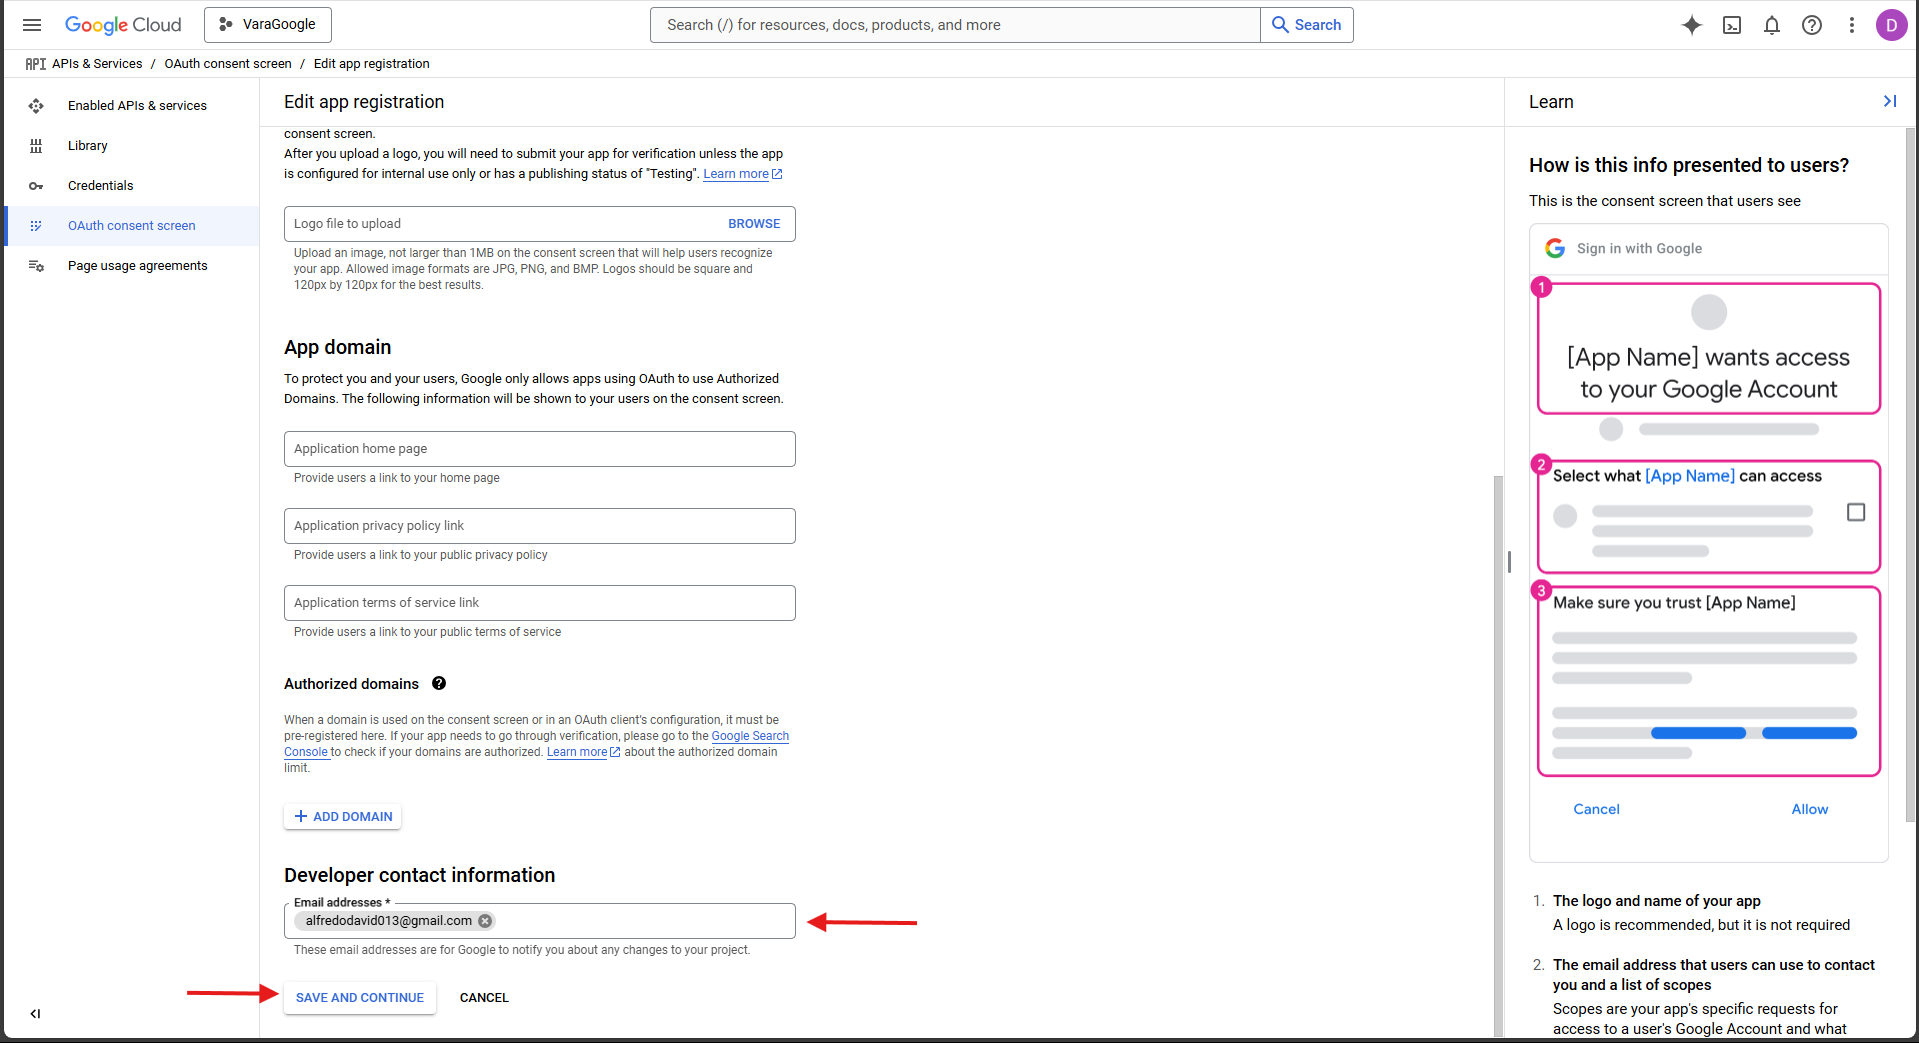Collapse the Learn side panel
The height and width of the screenshot is (1043, 1919).
(1889, 102)
